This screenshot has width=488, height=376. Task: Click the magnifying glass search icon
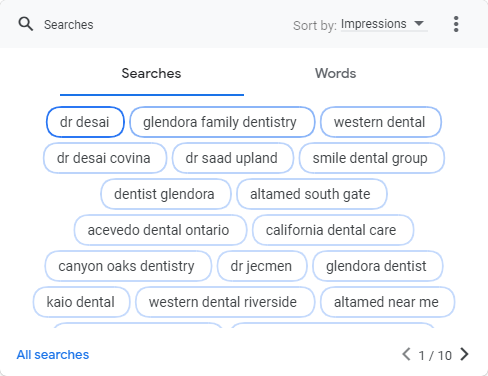(26, 24)
